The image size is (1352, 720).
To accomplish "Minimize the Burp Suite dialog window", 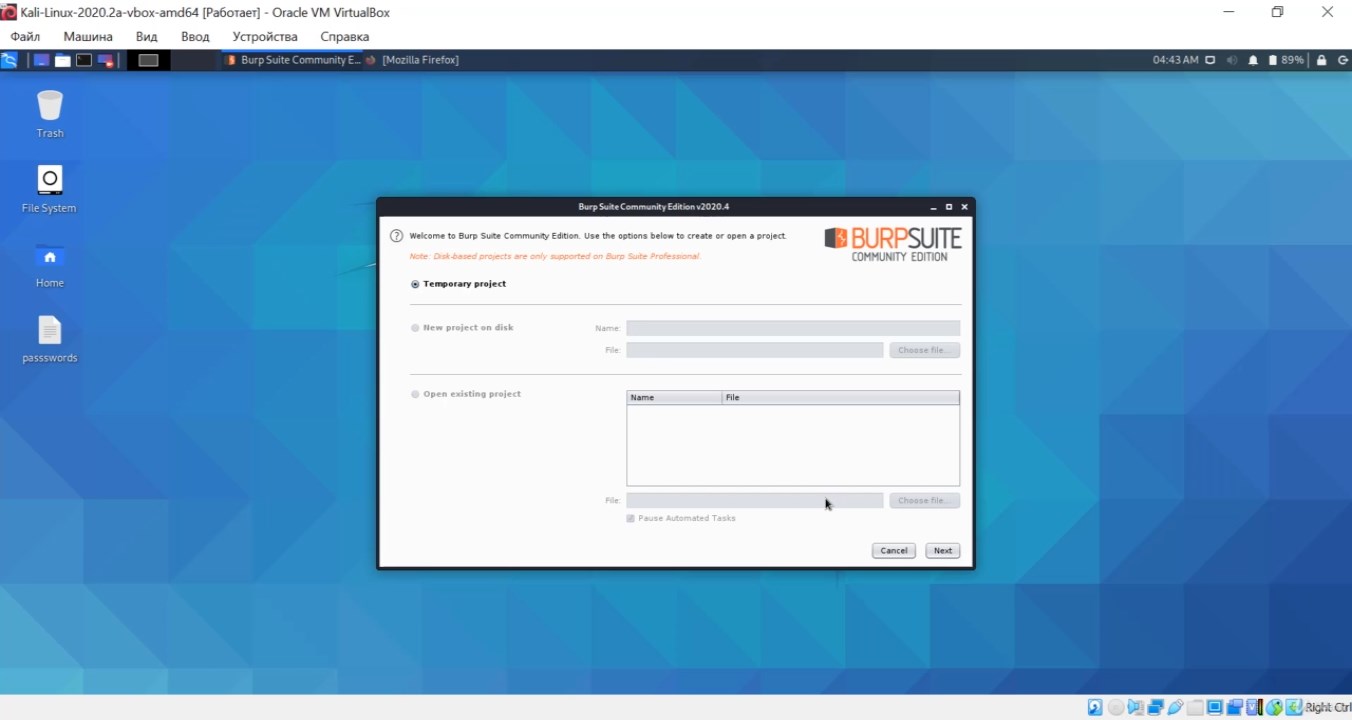I will (x=934, y=207).
